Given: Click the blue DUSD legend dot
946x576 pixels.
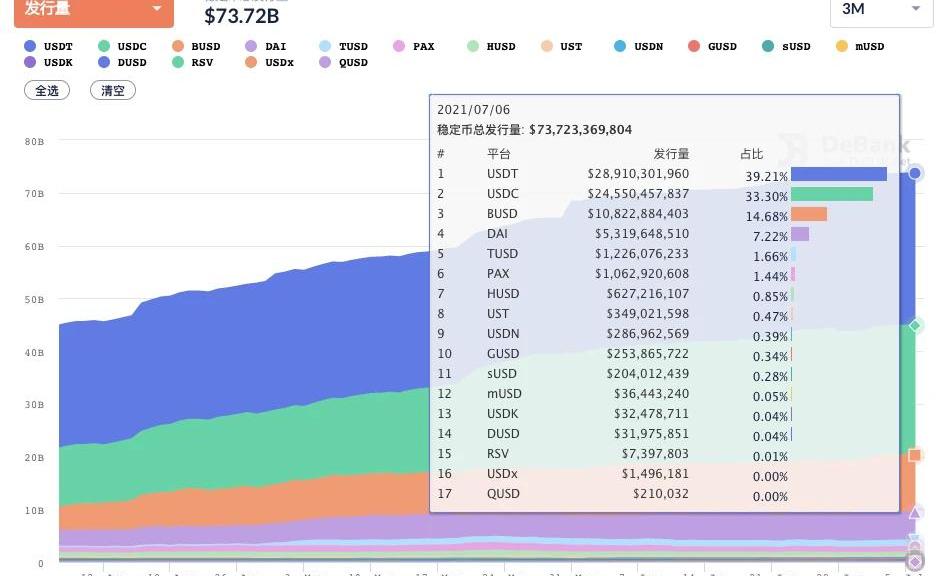Looking at the screenshot, I should coord(104,62).
